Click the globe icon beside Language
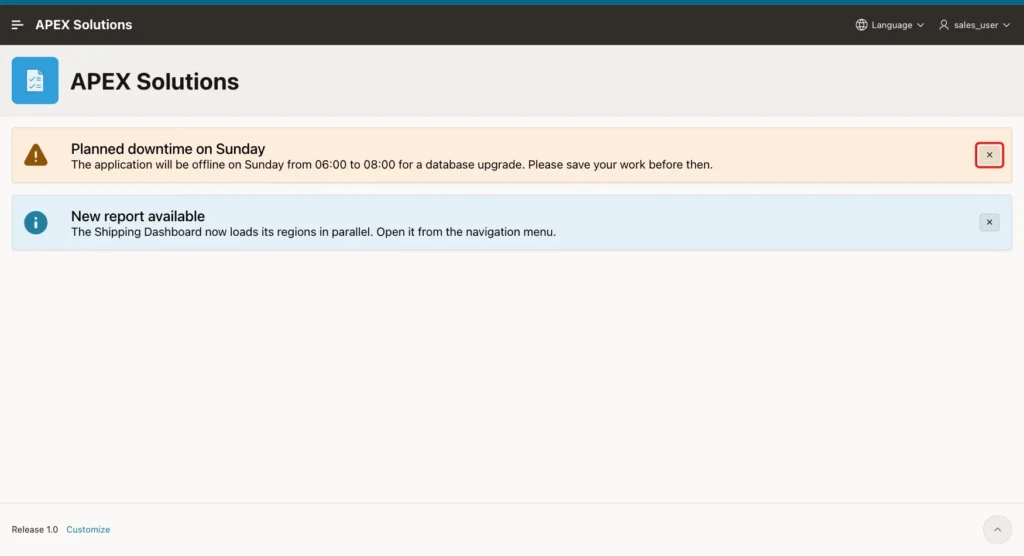This screenshot has height=556, width=1024. pyautogui.click(x=861, y=25)
